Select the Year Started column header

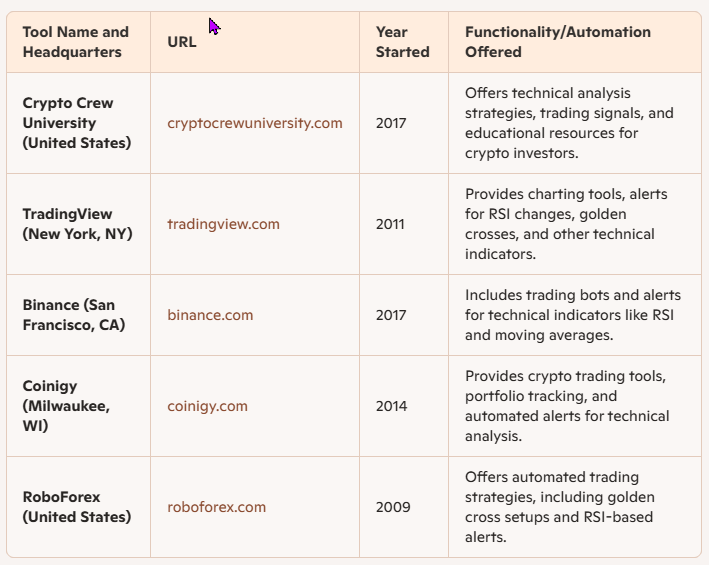402,42
